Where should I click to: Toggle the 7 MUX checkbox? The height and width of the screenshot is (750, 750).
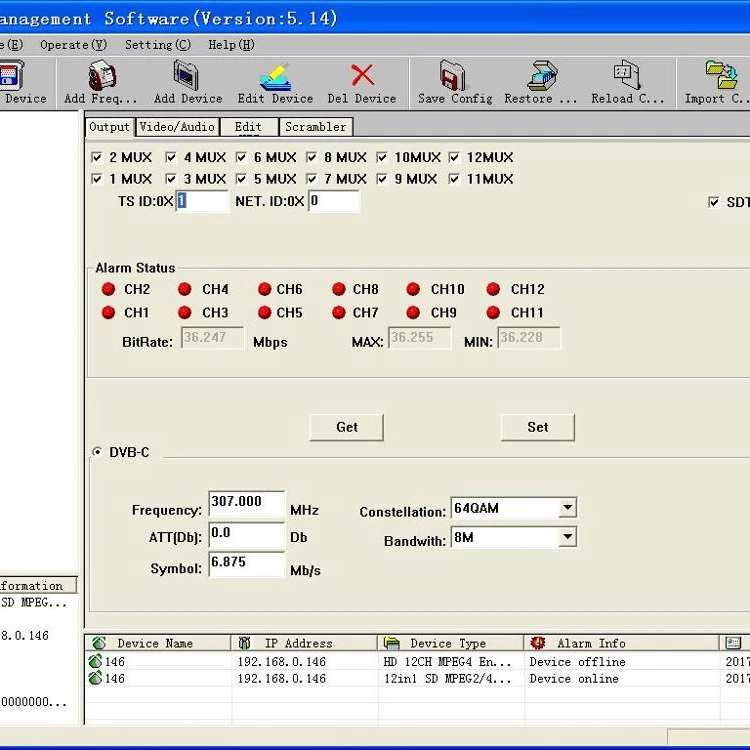pos(312,179)
